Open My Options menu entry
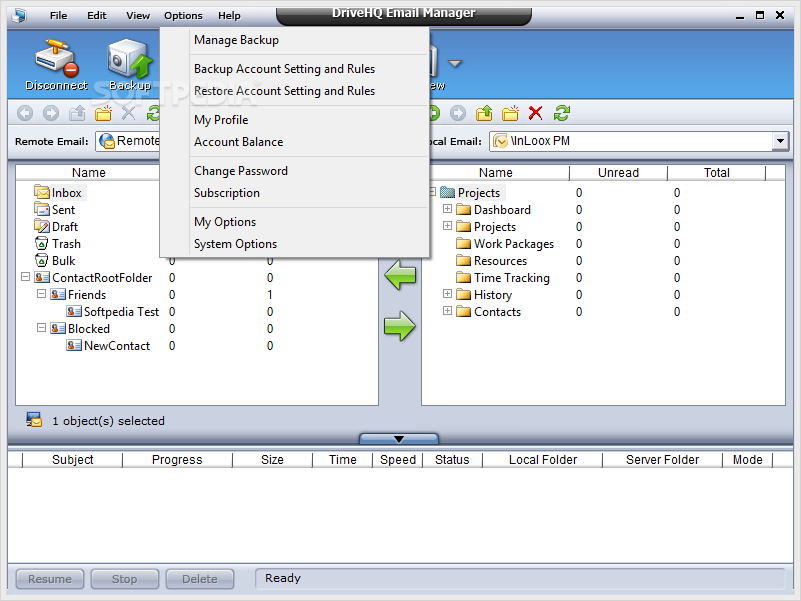 click(309, 222)
